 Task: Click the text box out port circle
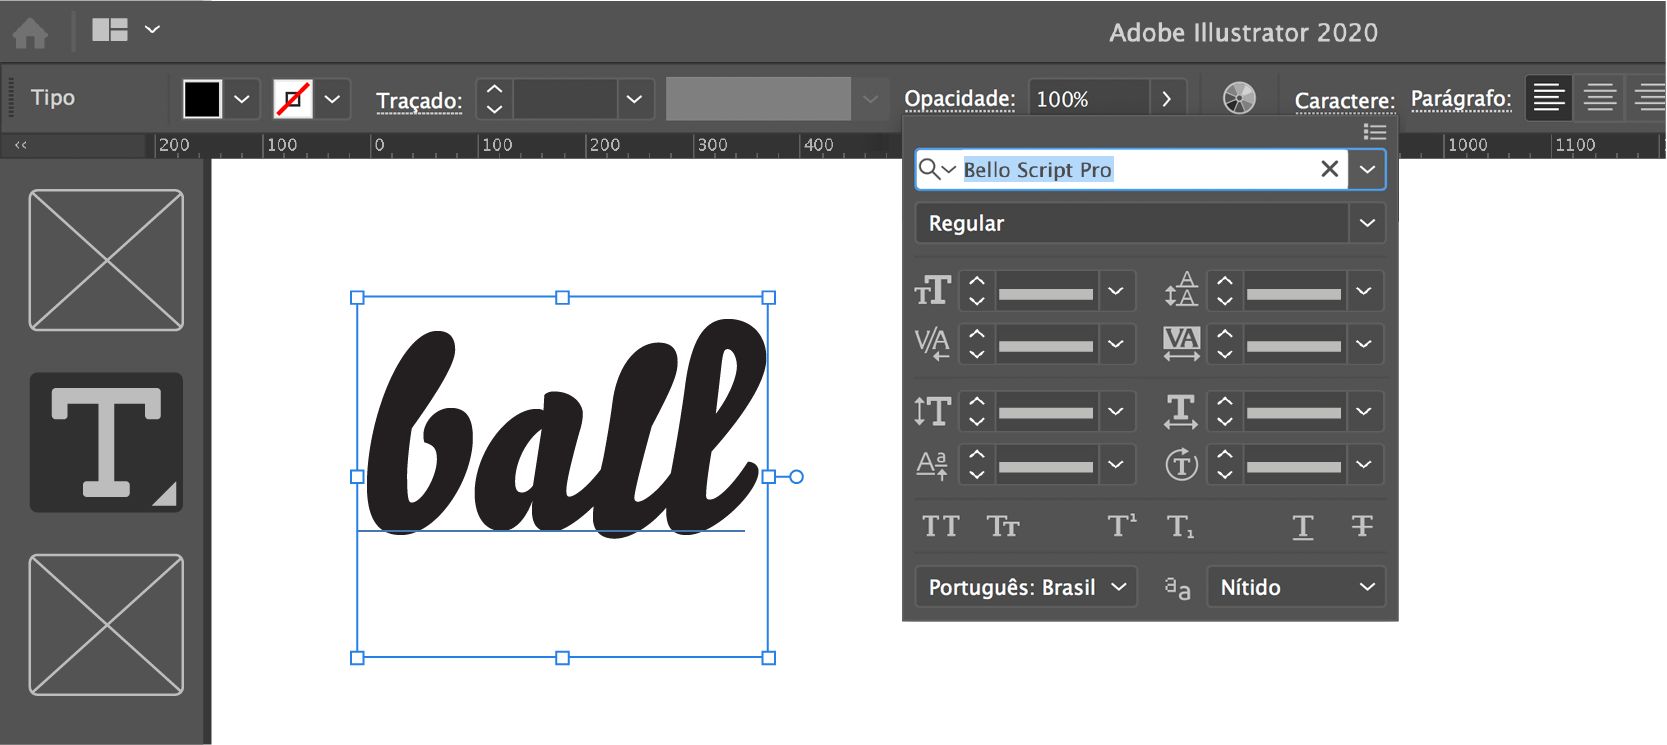797,477
